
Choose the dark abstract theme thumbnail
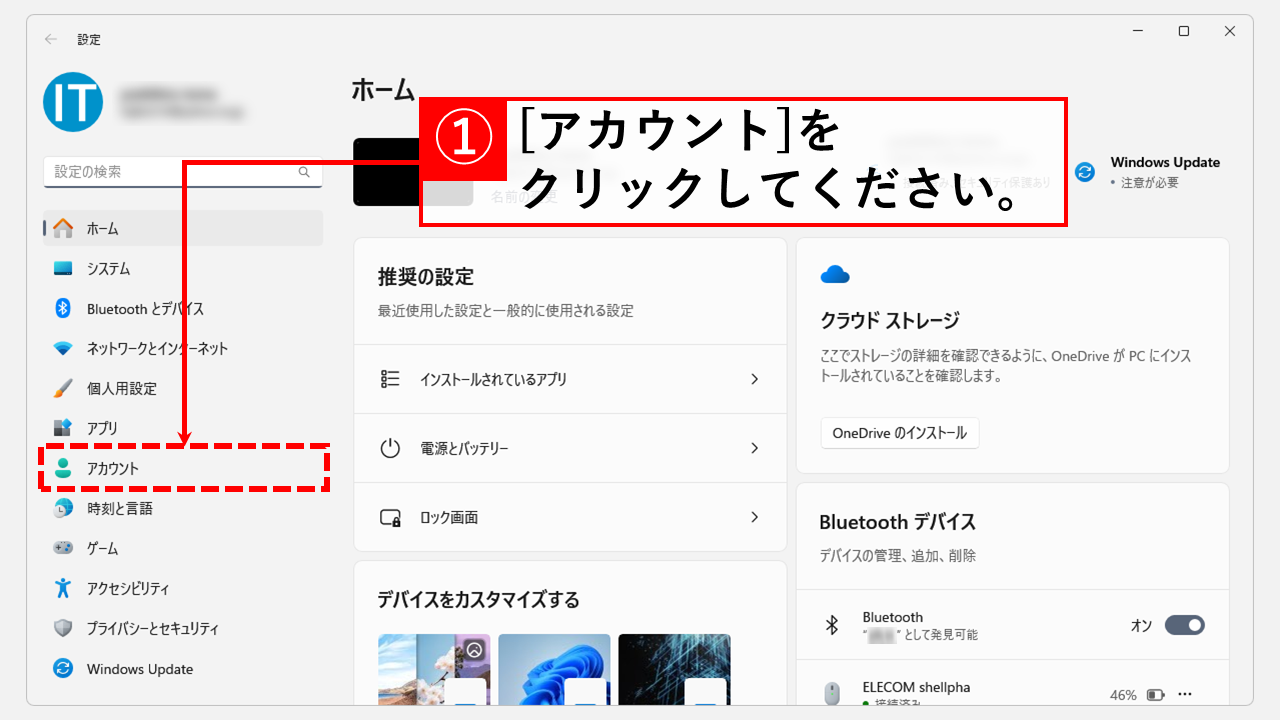674,669
